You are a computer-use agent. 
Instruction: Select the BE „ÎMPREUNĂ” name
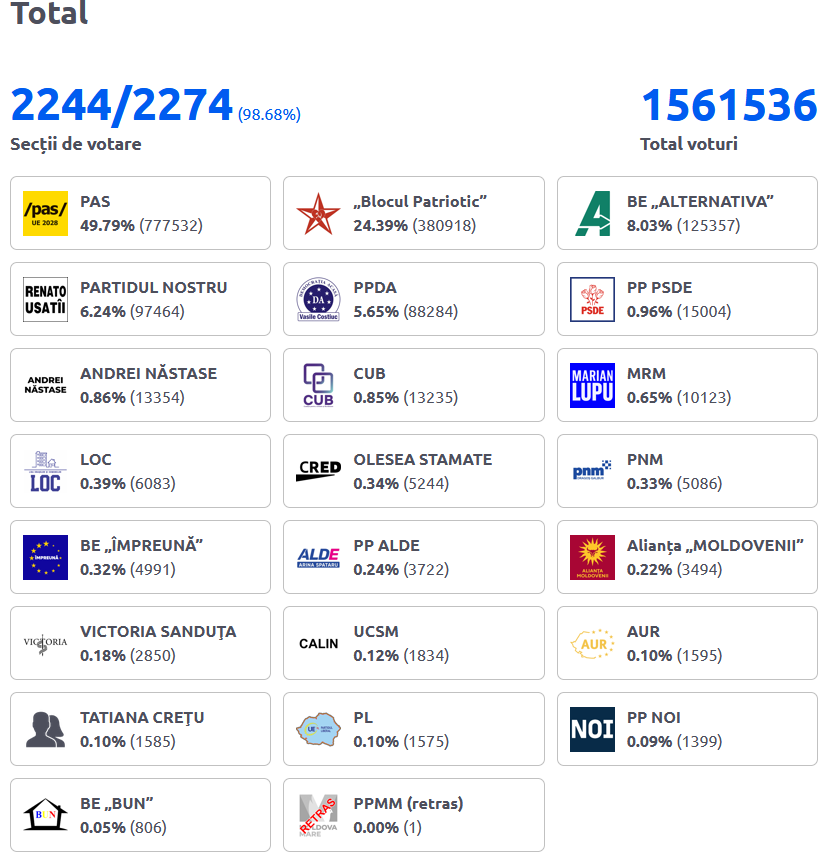coord(141,545)
